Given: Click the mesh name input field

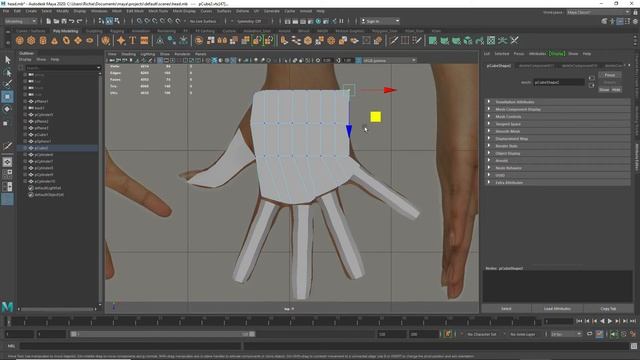Looking at the screenshot, I should pyautogui.click(x=559, y=82).
